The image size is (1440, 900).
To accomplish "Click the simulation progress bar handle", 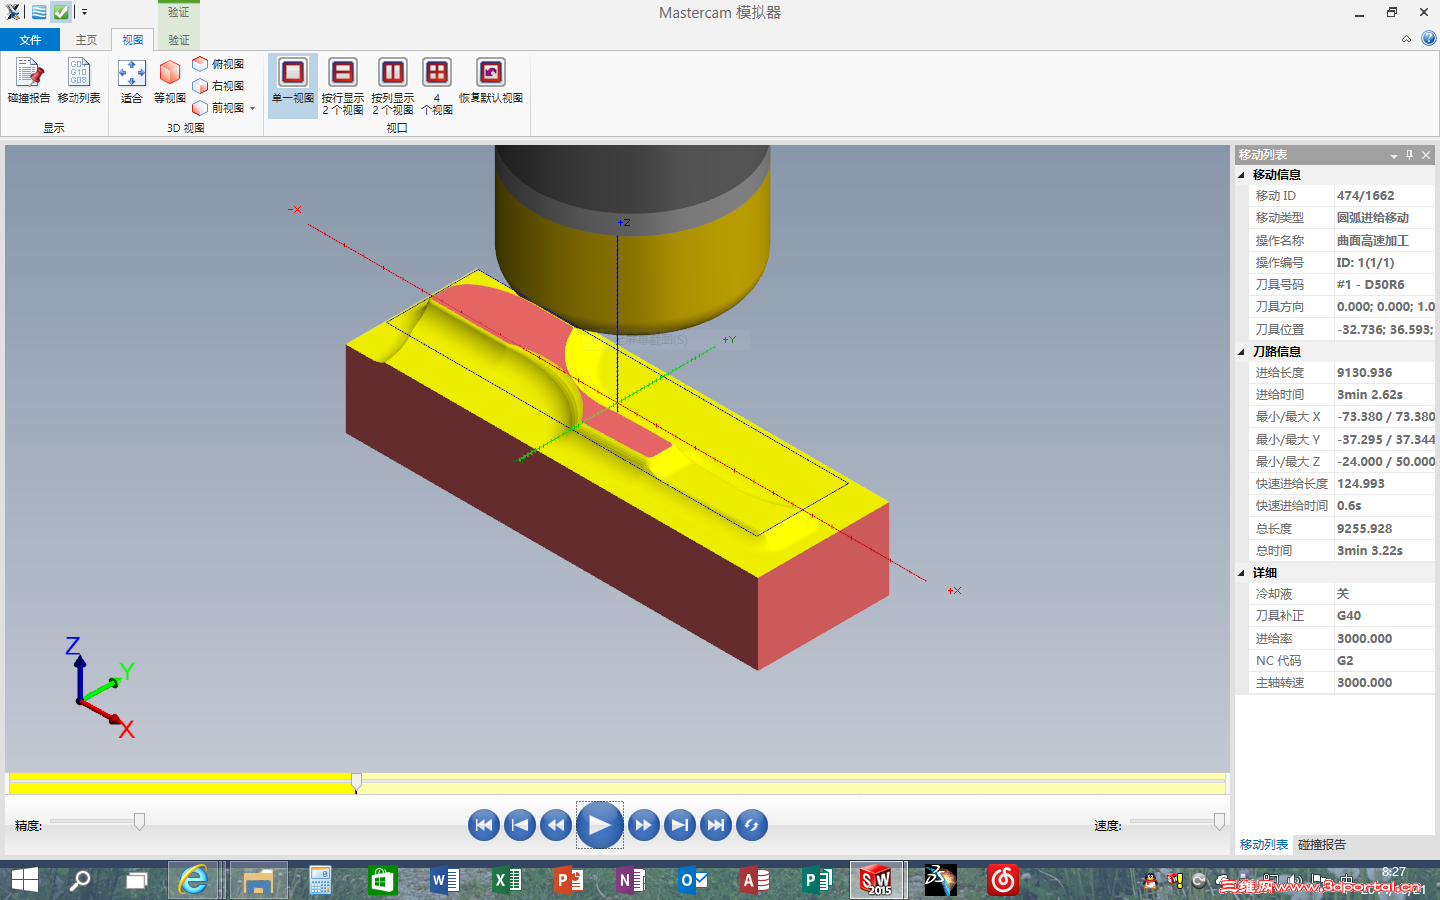I will point(356,781).
